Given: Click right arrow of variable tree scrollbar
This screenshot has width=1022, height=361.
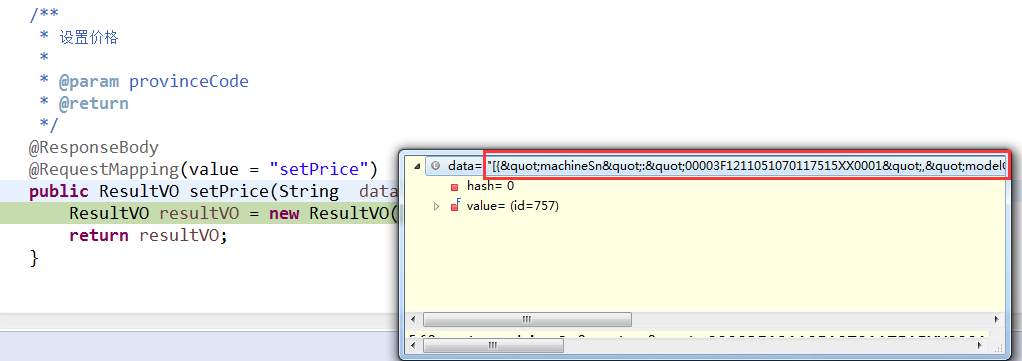Looking at the screenshot, I should 997,319.
